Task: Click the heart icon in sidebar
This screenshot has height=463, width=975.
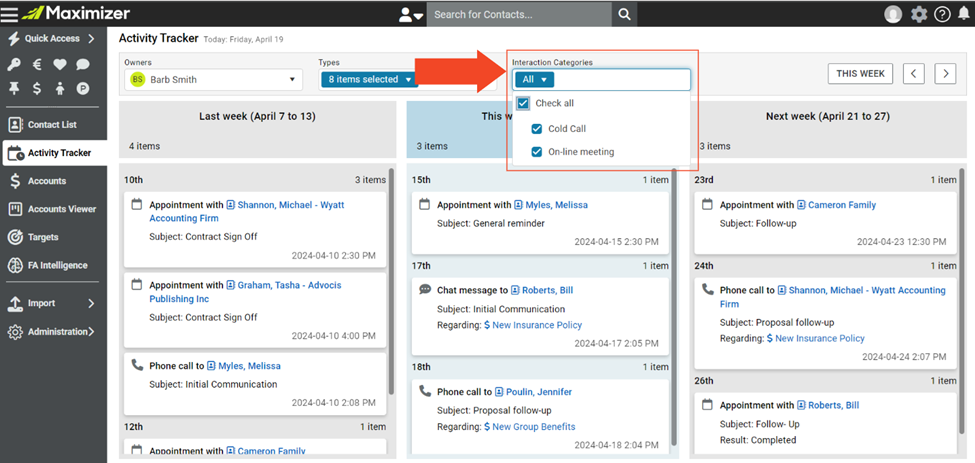Action: point(60,64)
